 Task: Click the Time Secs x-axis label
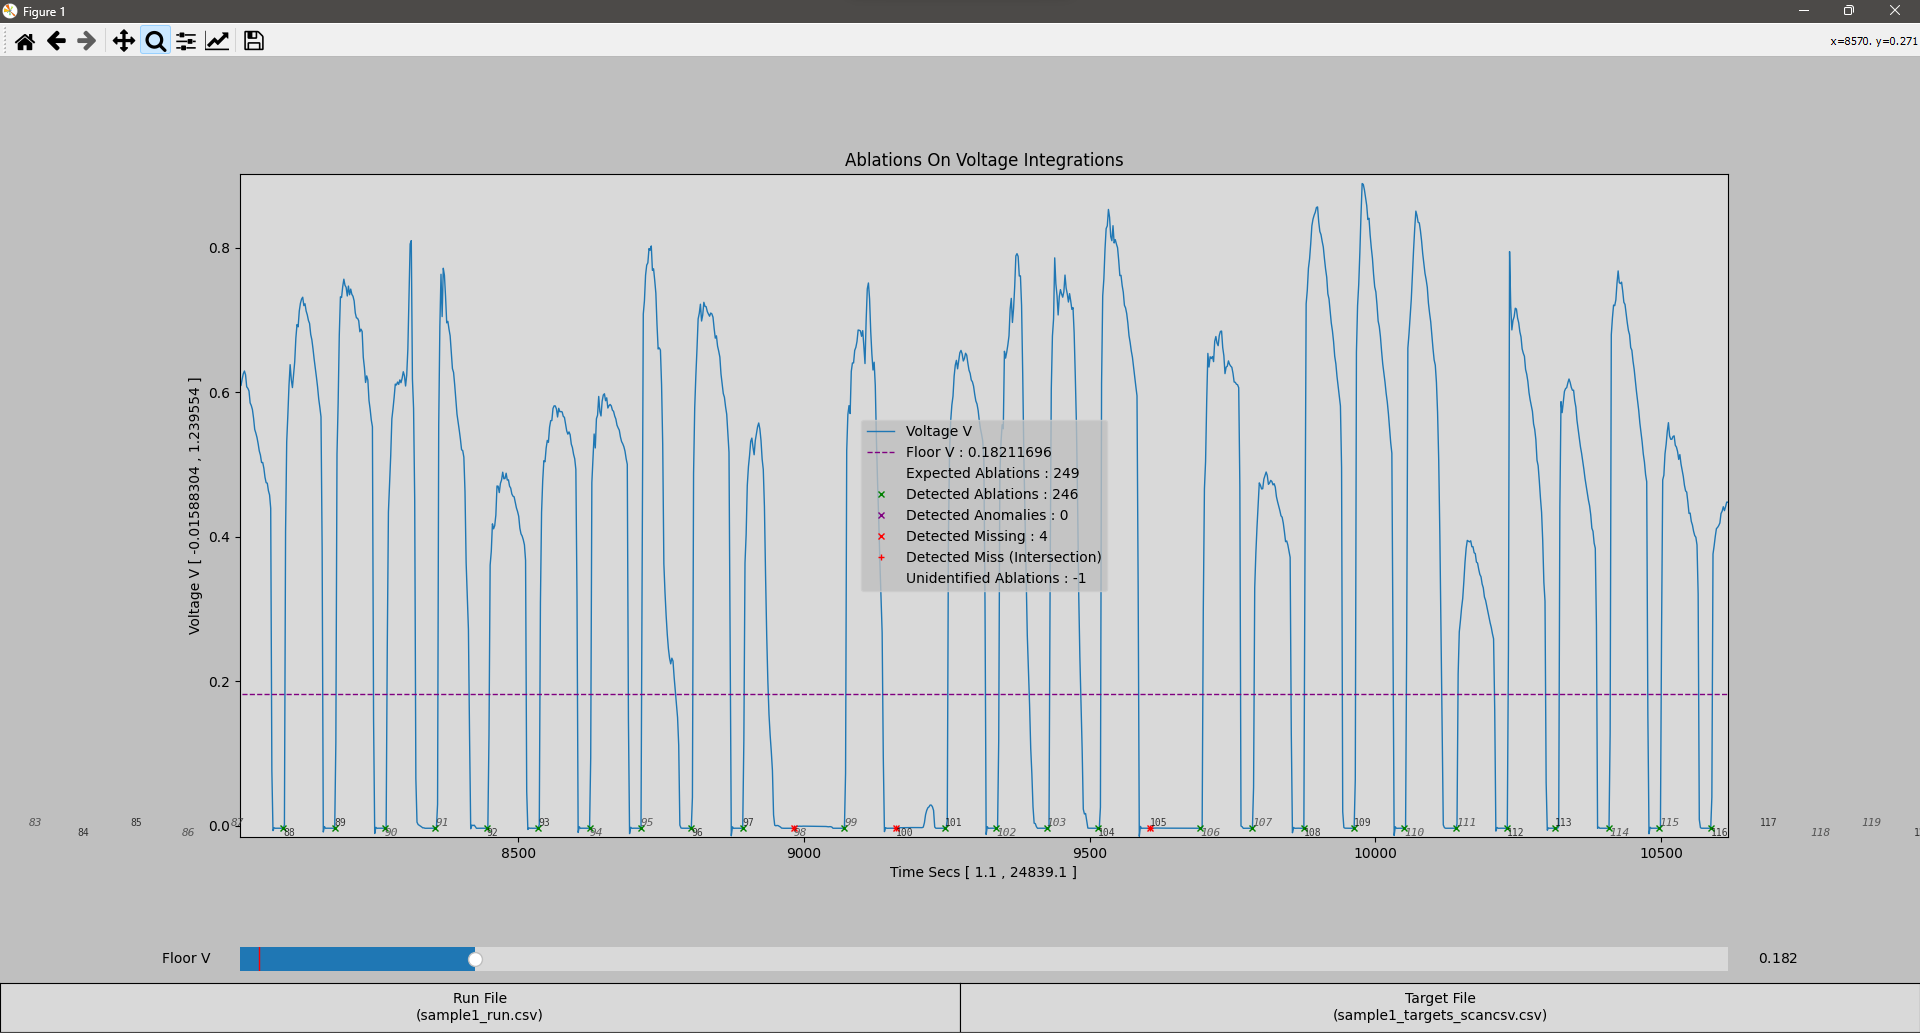click(983, 872)
